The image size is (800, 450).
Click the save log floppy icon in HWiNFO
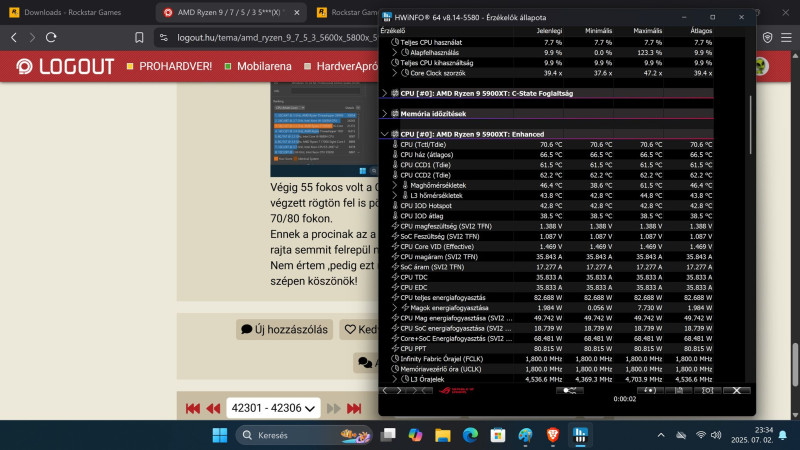(x=679, y=390)
